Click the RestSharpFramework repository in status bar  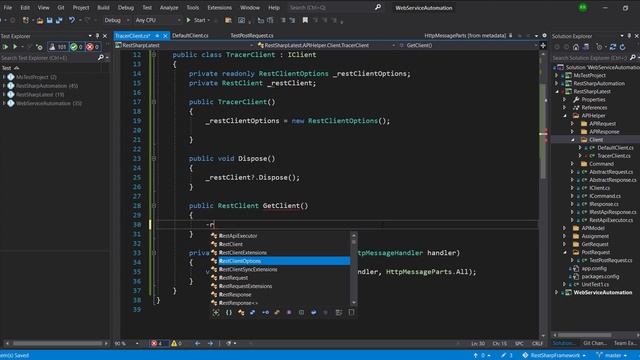coord(554,355)
